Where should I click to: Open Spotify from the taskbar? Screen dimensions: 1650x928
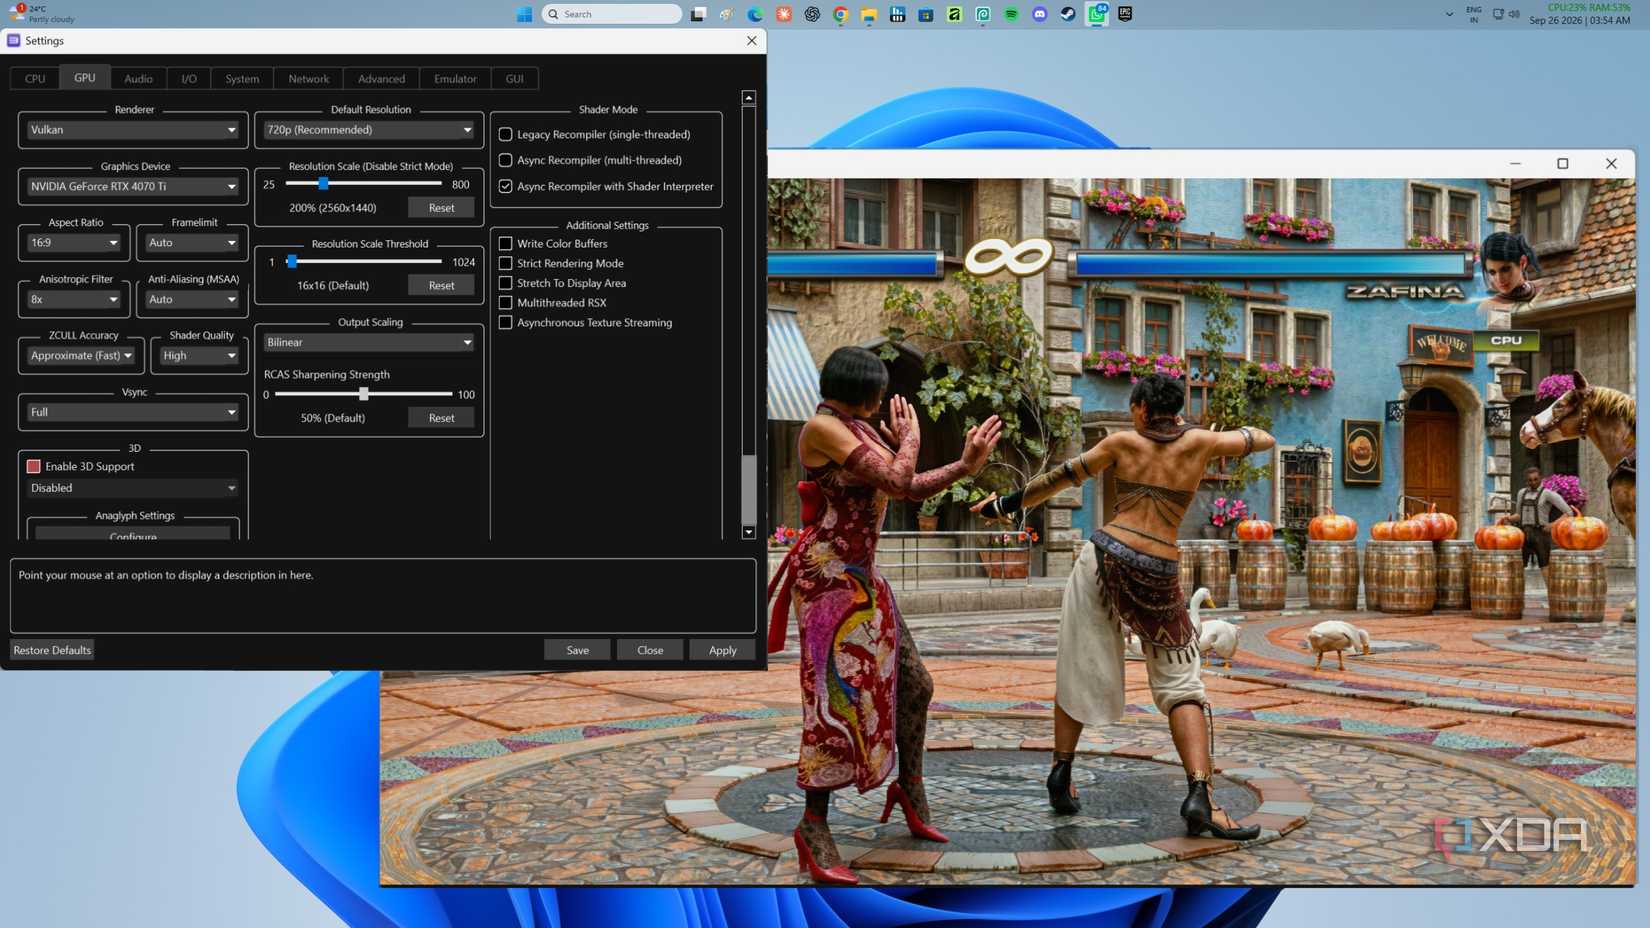[x=1011, y=14]
